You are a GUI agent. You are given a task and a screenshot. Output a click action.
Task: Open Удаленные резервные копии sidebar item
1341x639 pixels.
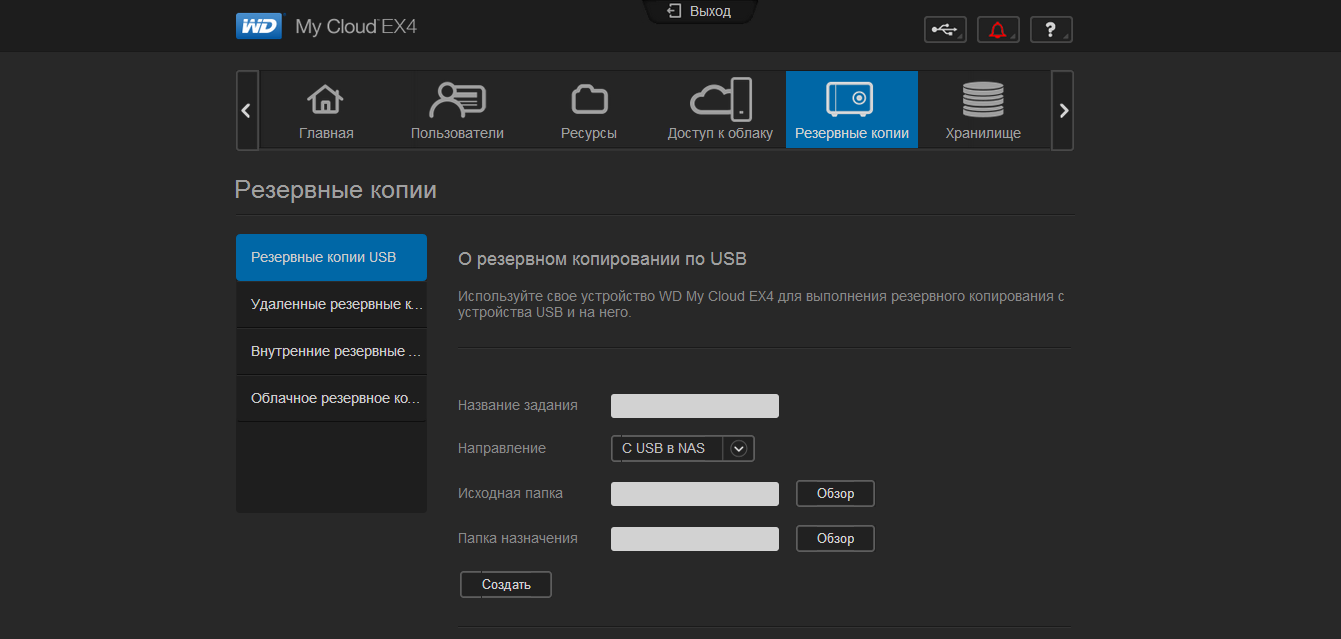click(331, 304)
